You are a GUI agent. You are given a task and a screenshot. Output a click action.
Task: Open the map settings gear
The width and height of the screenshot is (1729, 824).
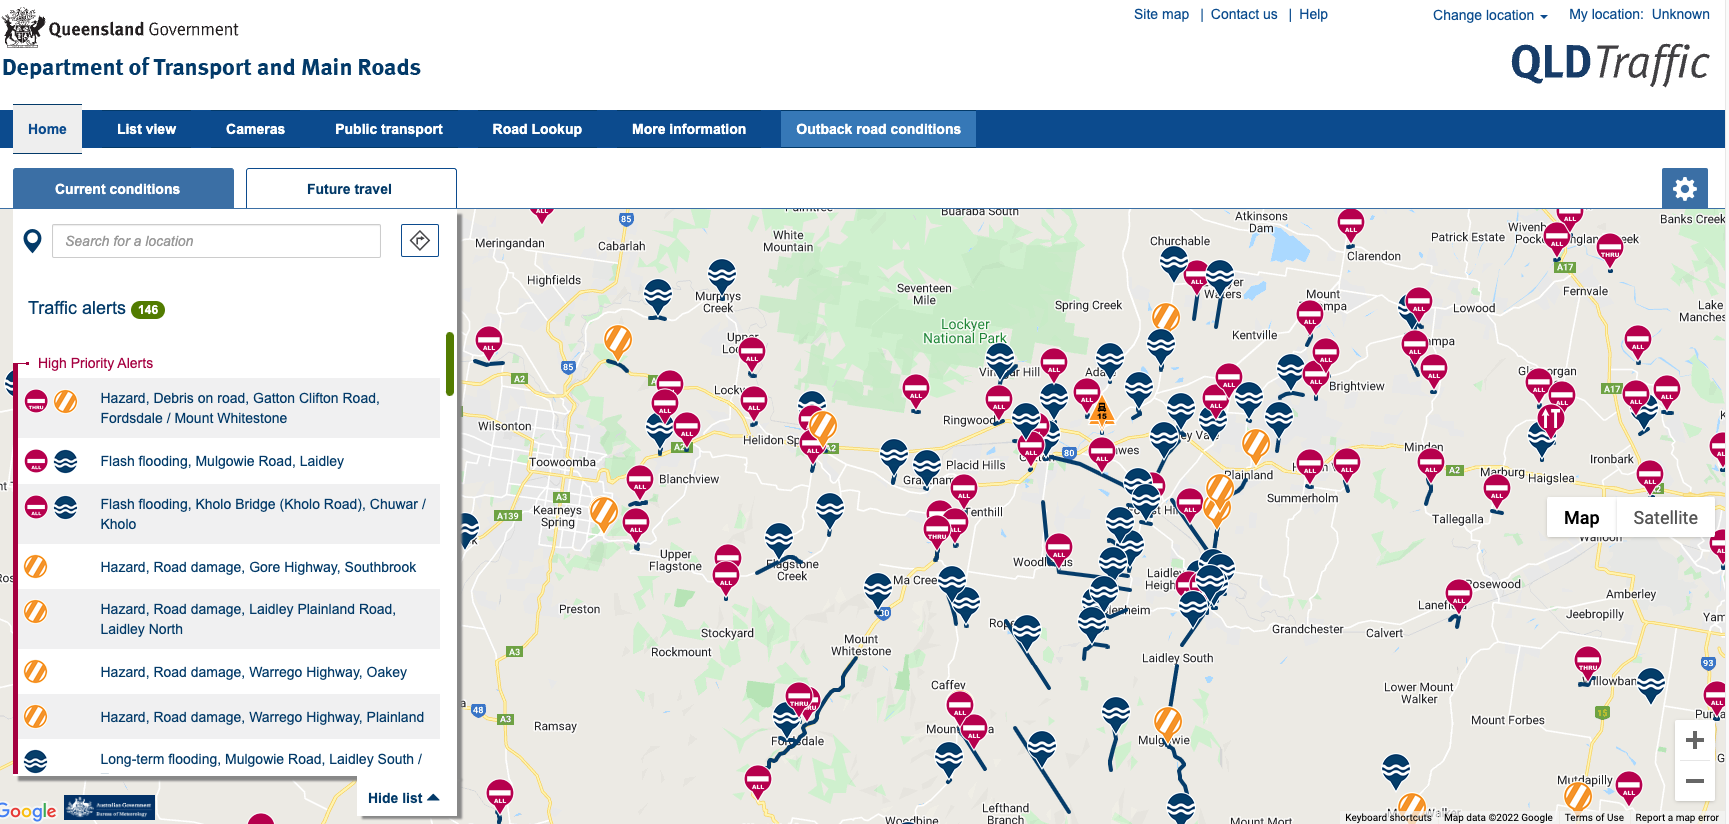[1684, 189]
